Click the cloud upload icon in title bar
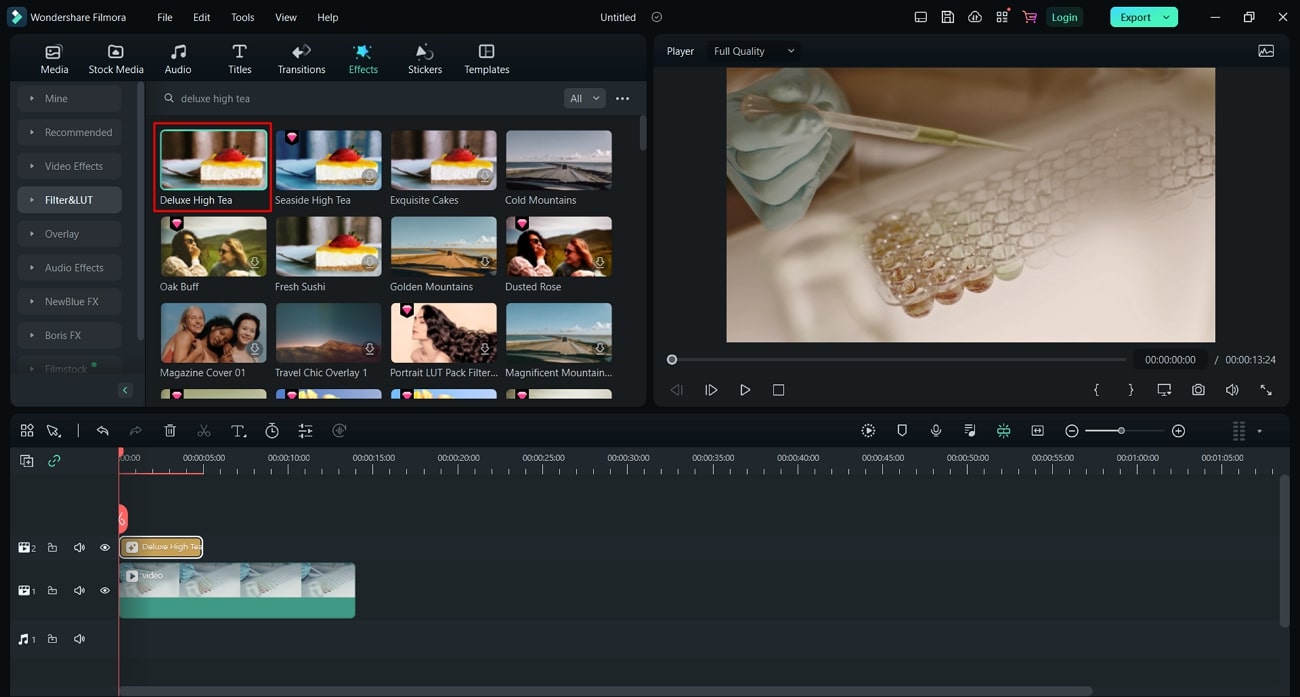The width and height of the screenshot is (1300, 697). point(975,17)
